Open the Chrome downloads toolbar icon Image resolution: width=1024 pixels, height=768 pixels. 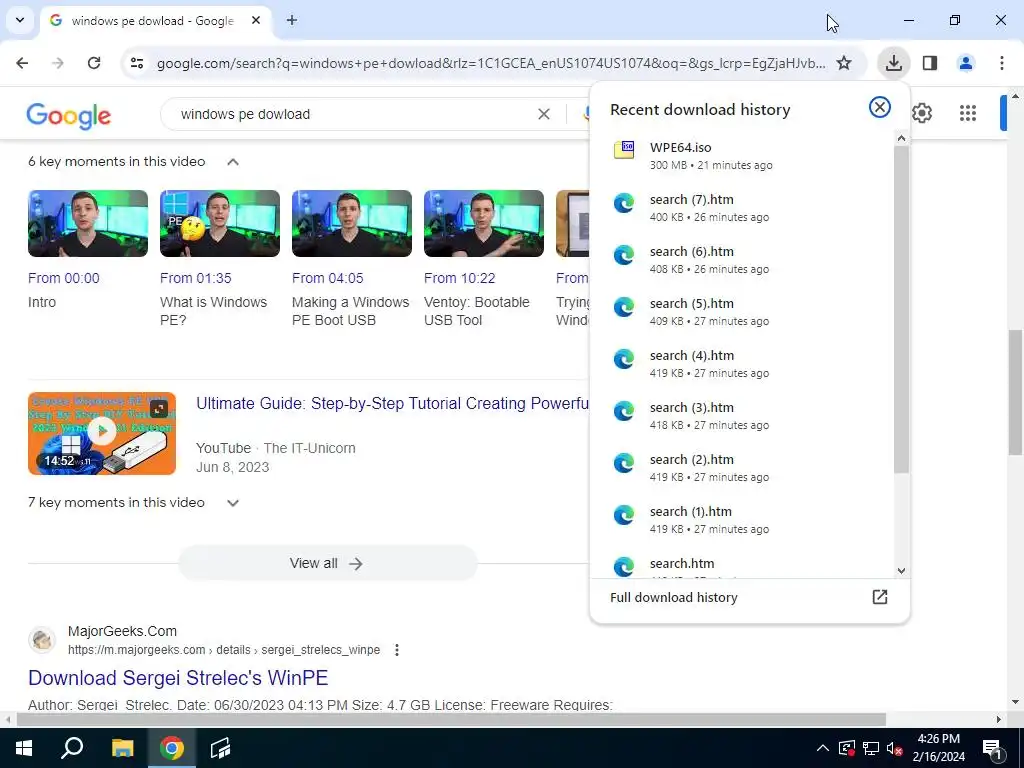click(893, 63)
